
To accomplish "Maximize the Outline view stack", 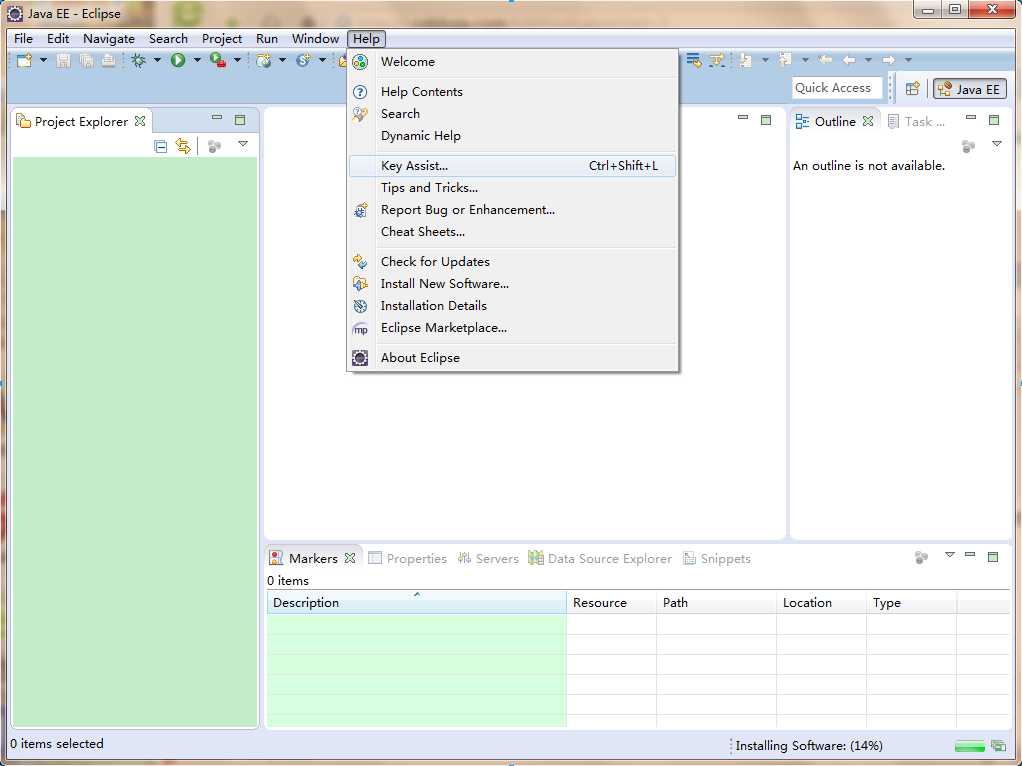I will 994,120.
